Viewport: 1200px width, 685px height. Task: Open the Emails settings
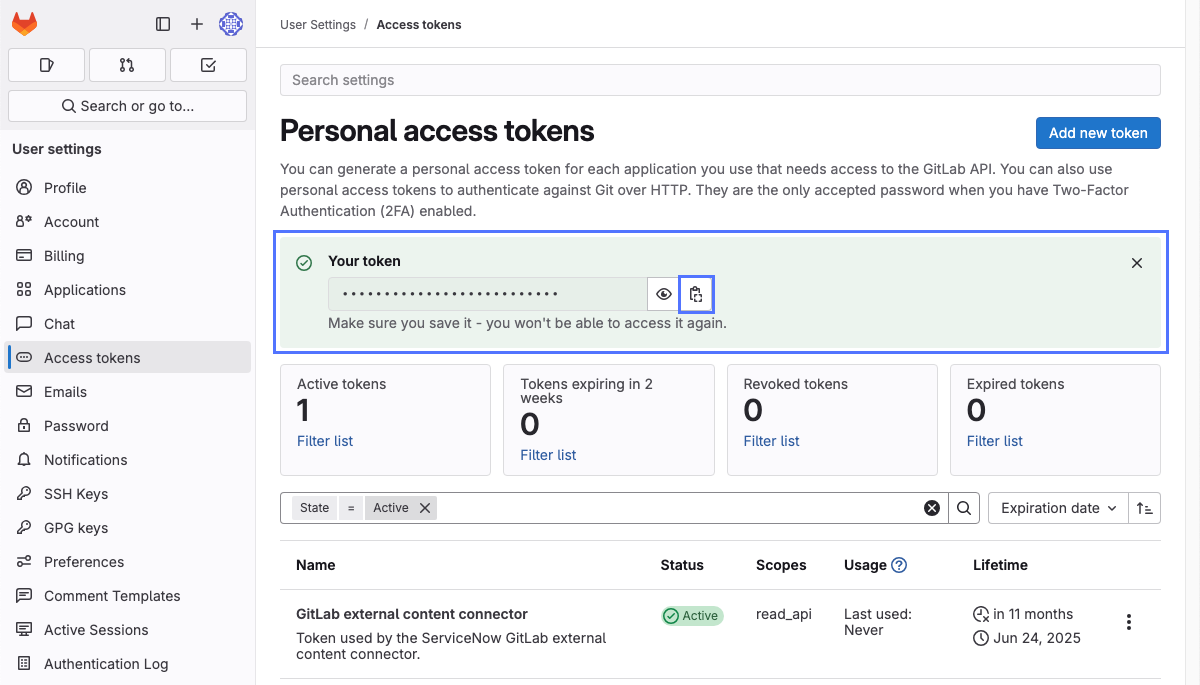tap(128, 392)
